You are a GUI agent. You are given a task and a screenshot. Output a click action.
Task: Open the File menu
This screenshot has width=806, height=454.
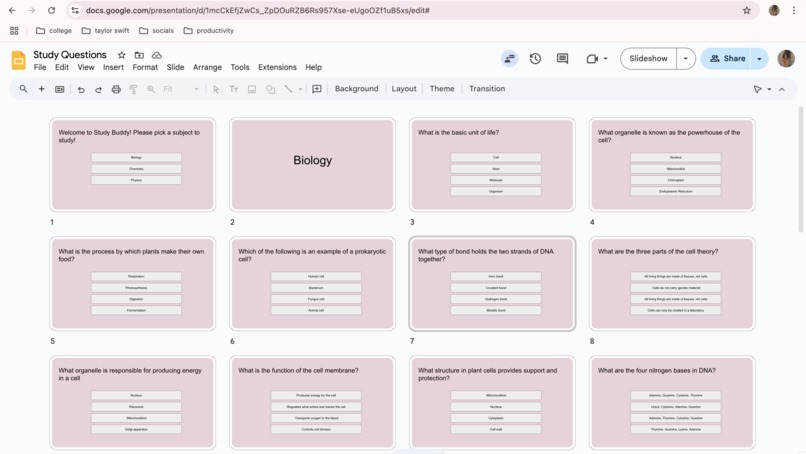tap(40, 67)
